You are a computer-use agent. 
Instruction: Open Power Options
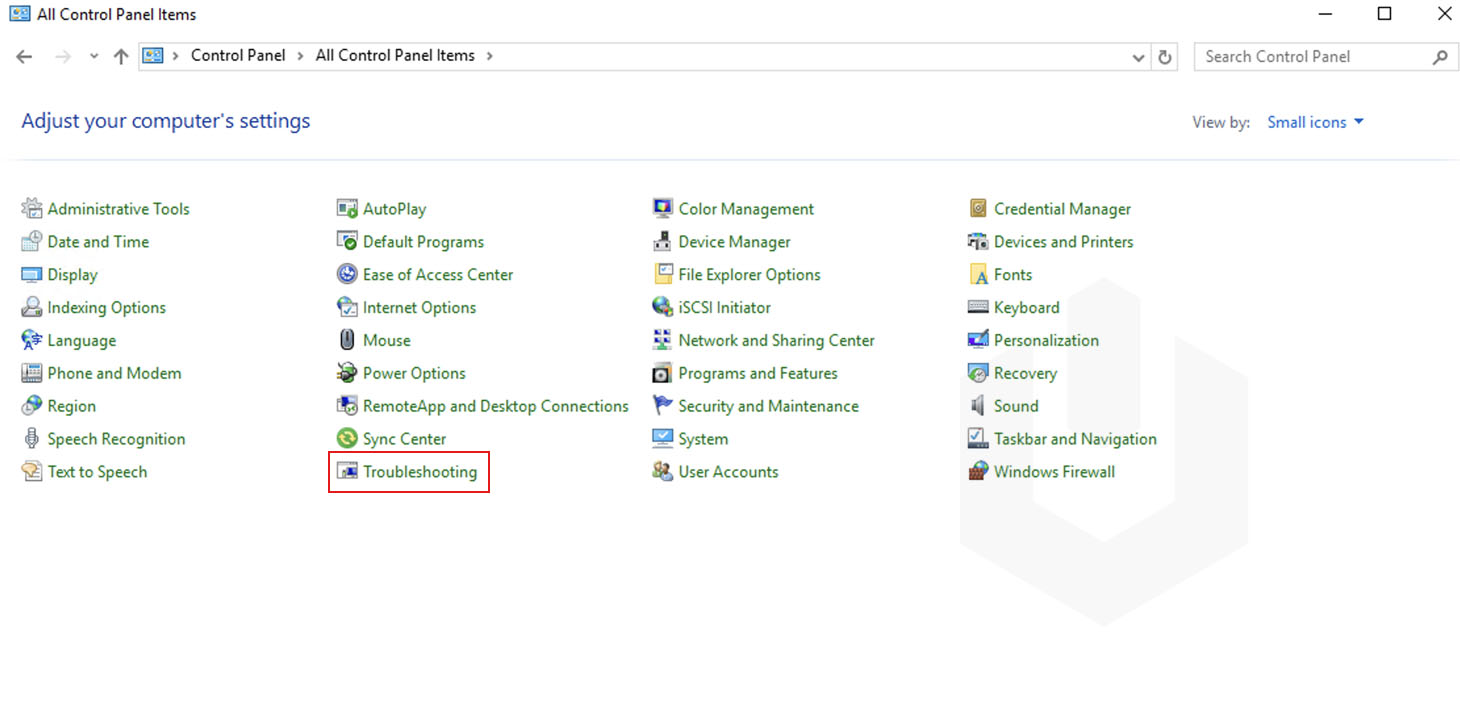click(x=413, y=373)
